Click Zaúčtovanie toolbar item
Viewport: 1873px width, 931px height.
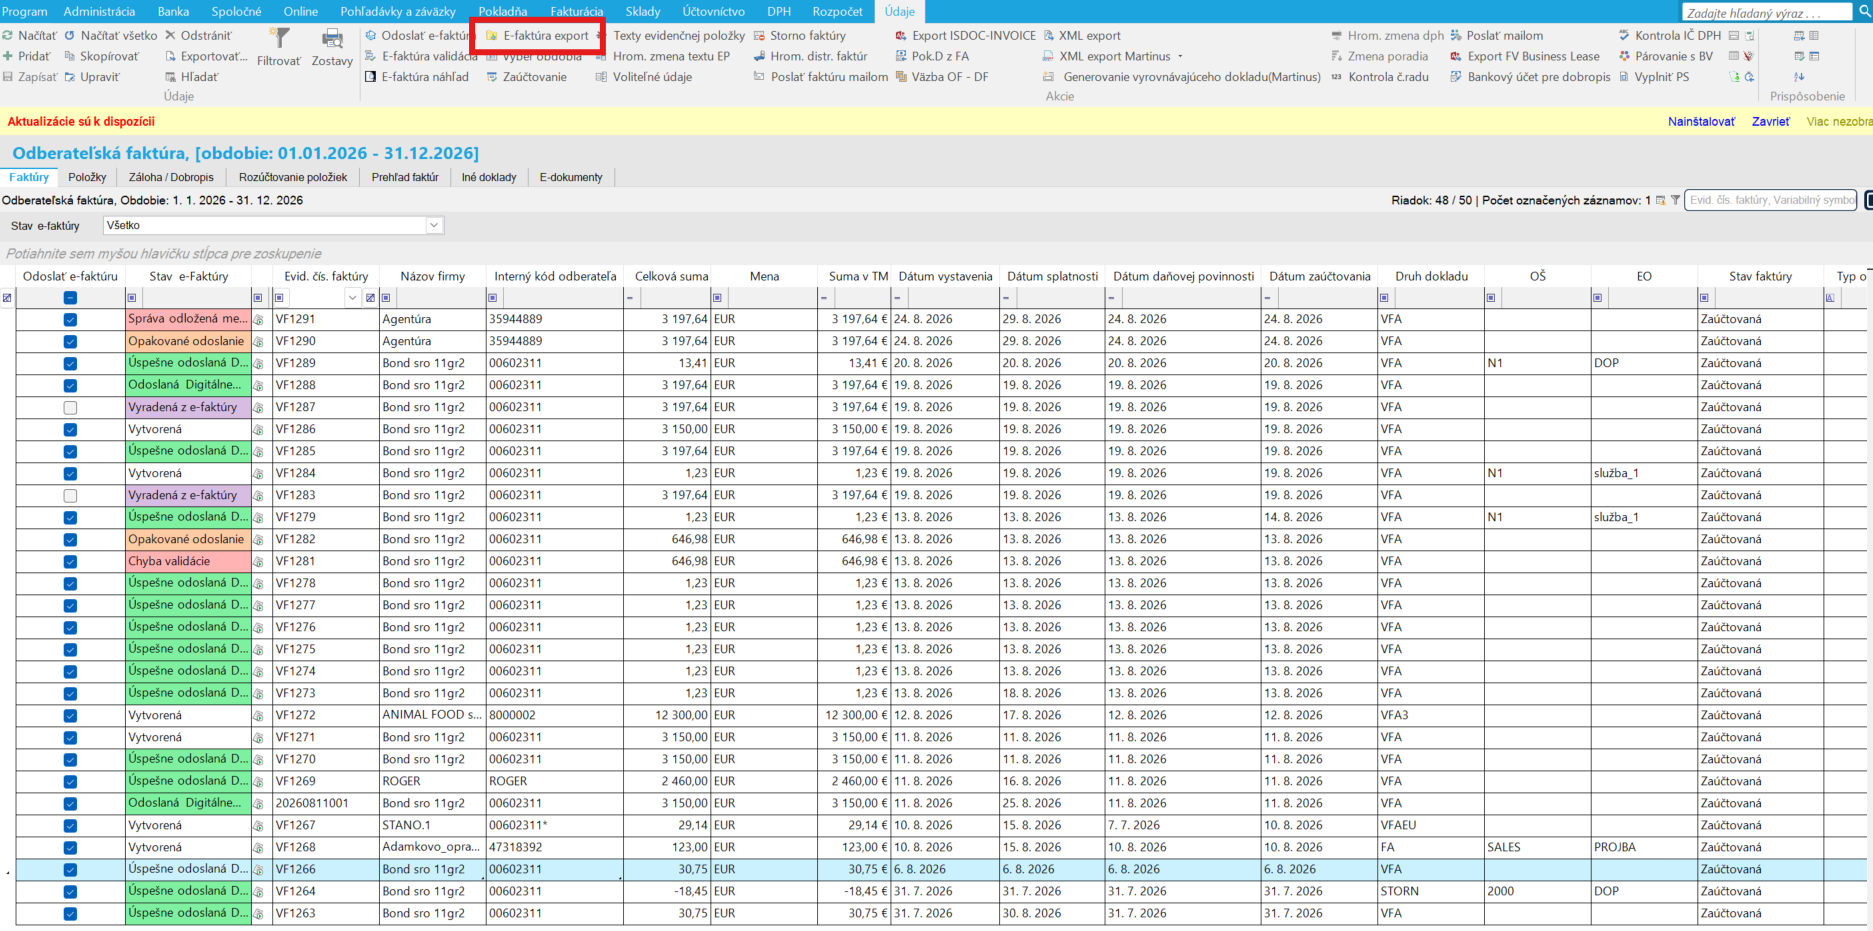[527, 77]
